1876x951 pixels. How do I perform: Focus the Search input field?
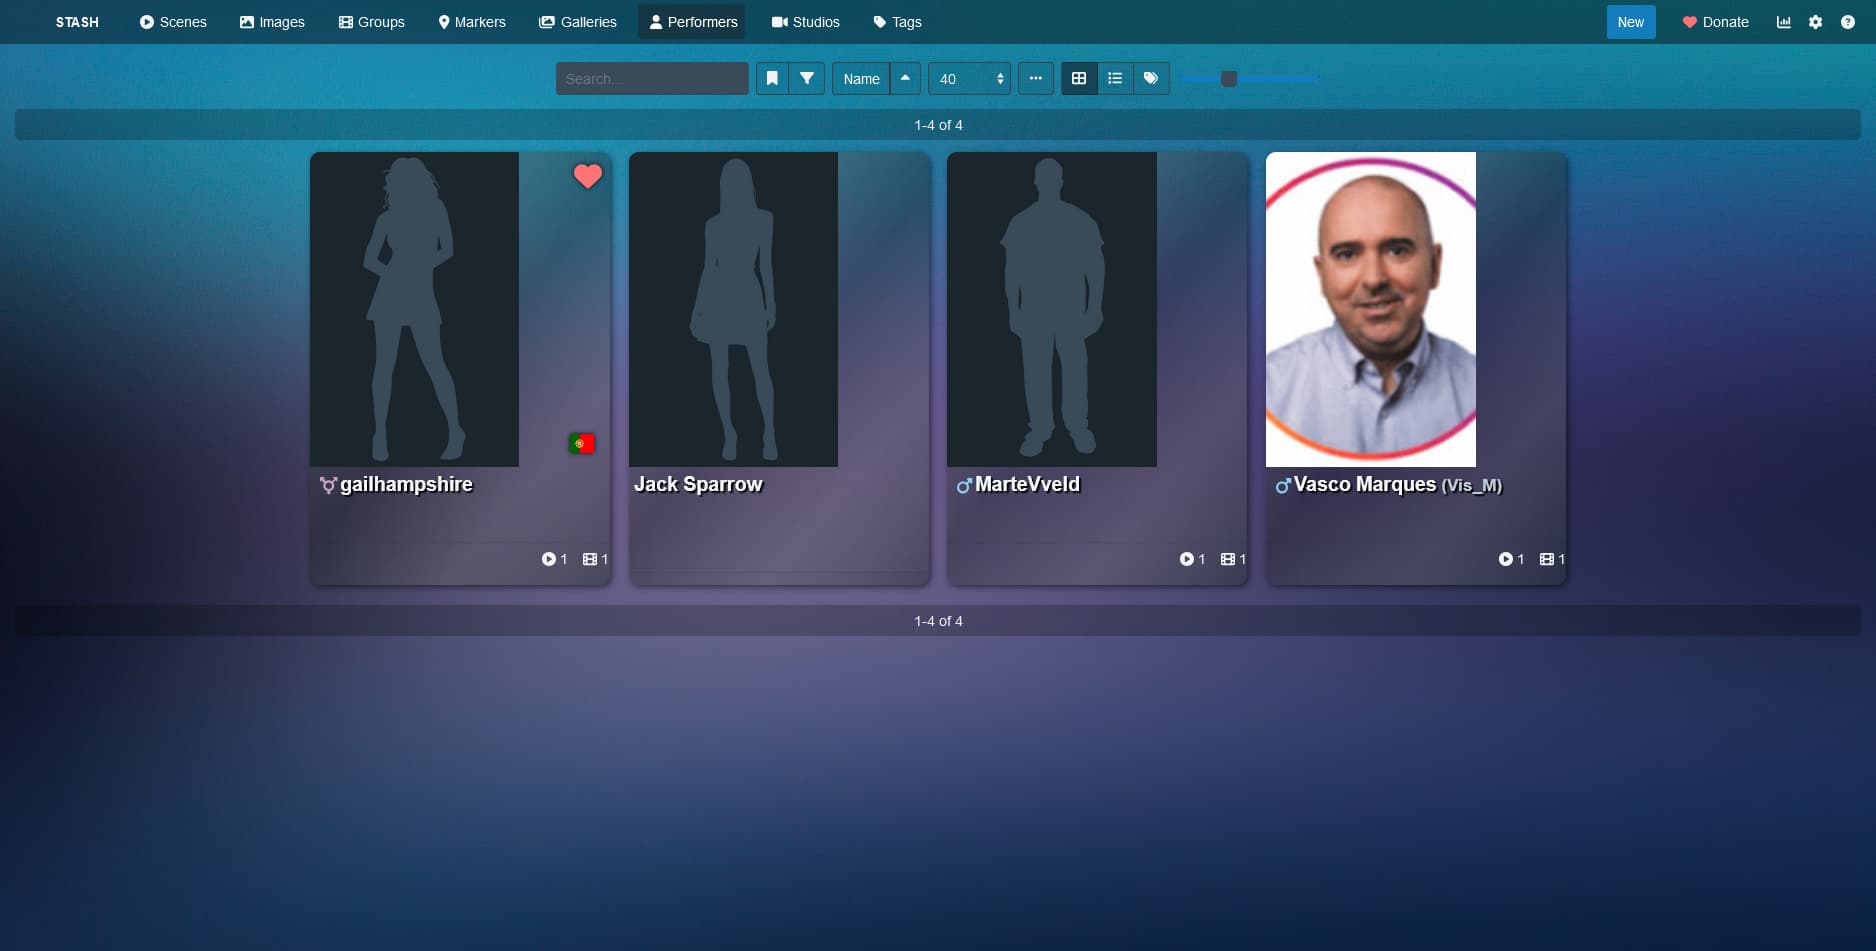tap(652, 79)
